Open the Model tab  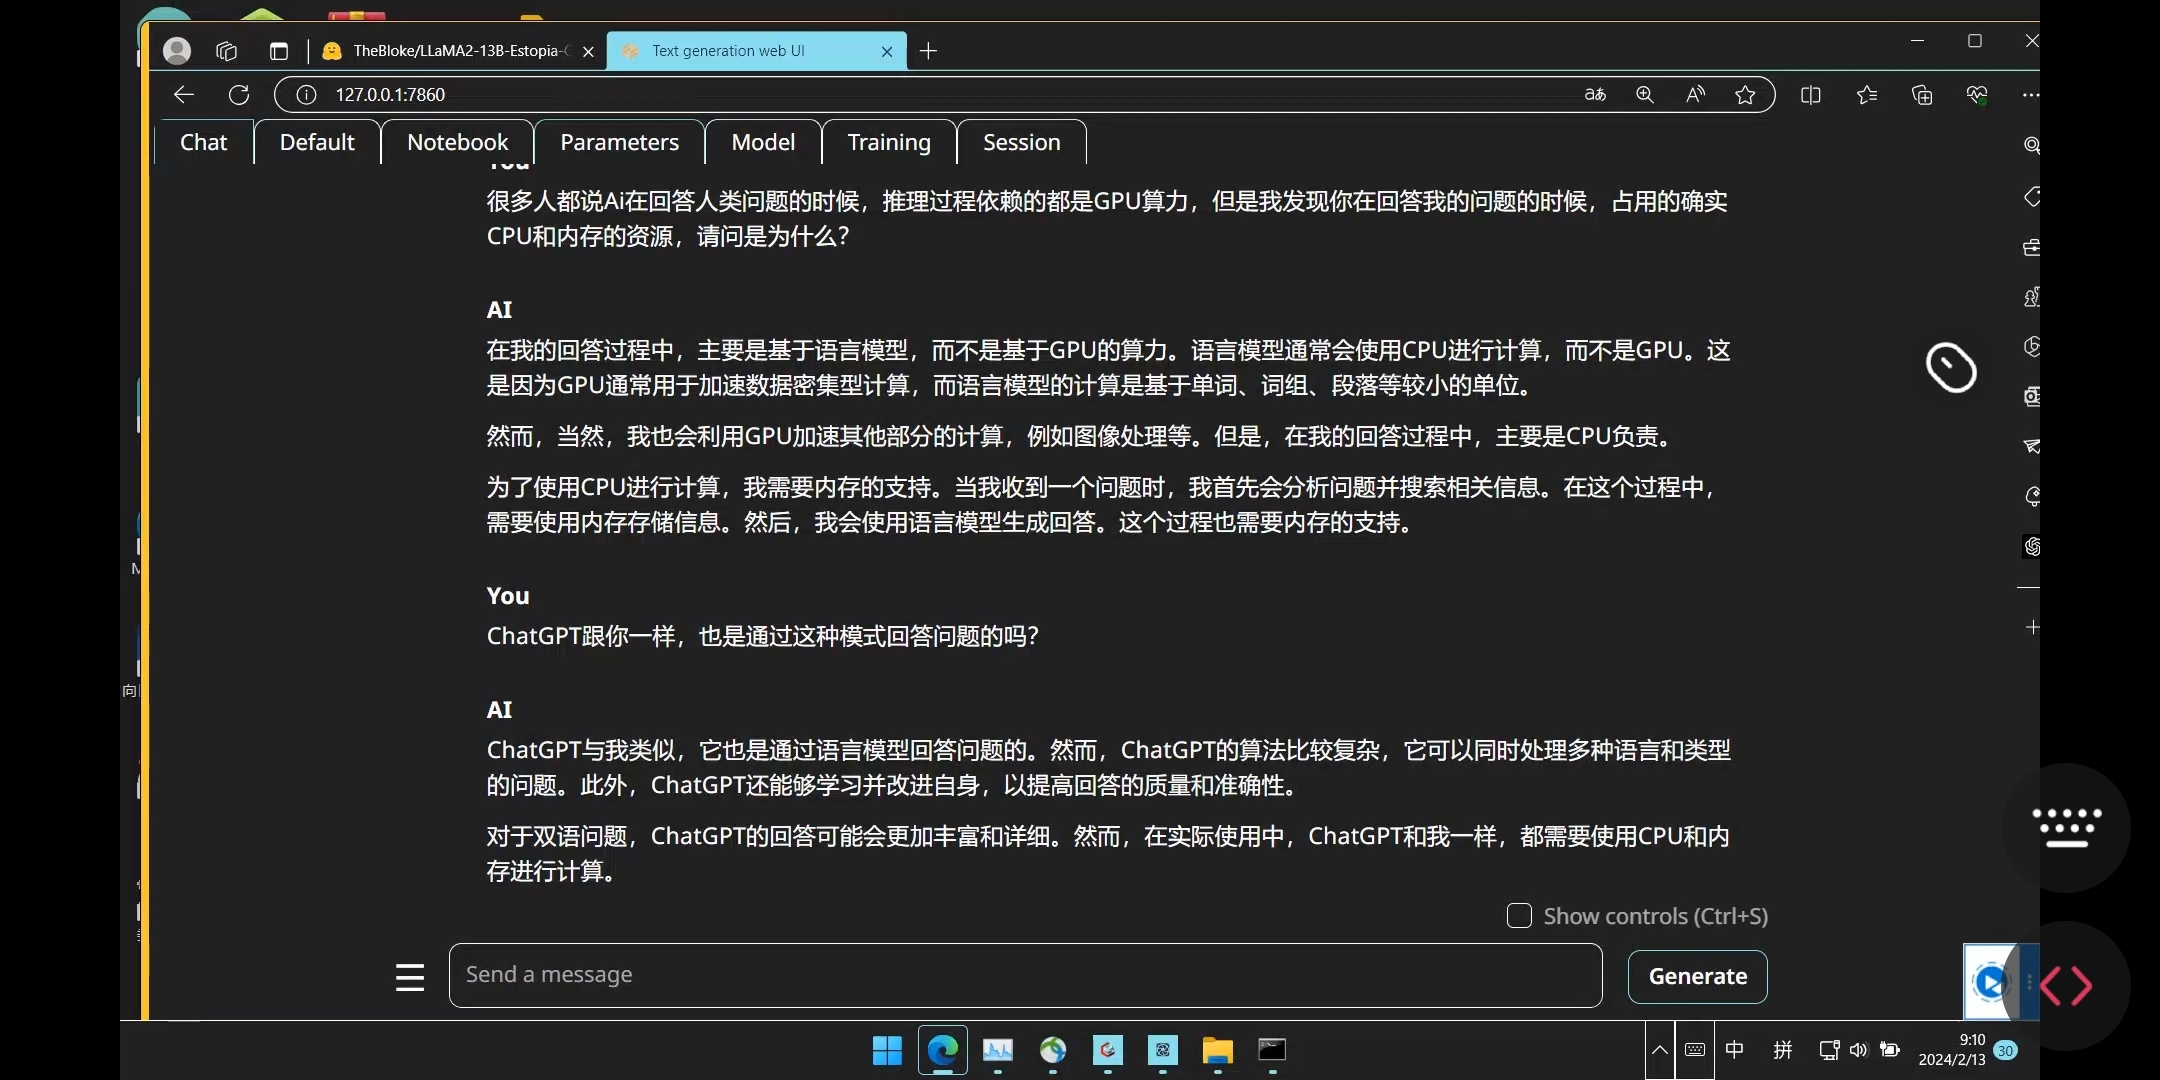click(x=763, y=142)
